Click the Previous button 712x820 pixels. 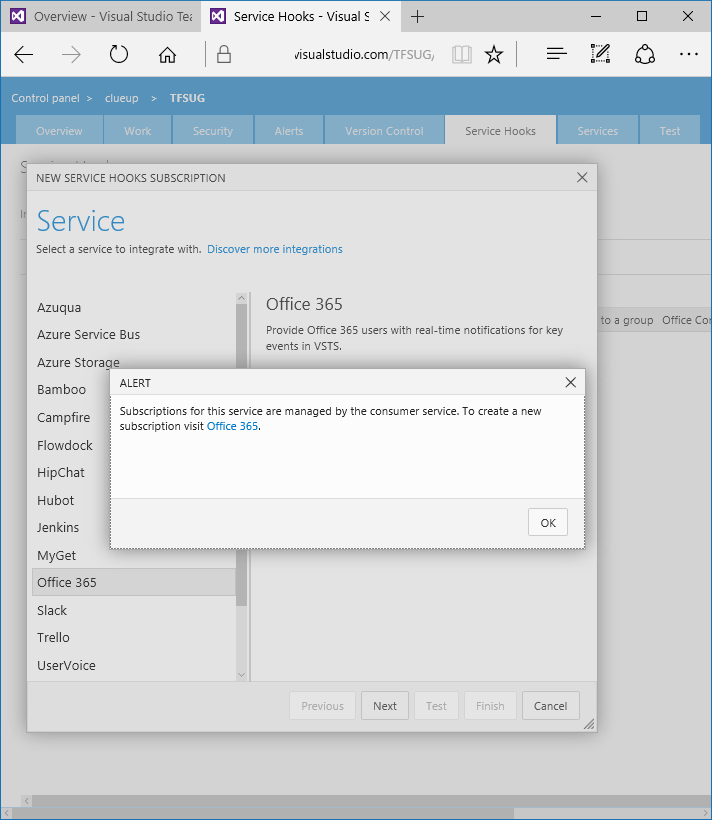tap(322, 706)
